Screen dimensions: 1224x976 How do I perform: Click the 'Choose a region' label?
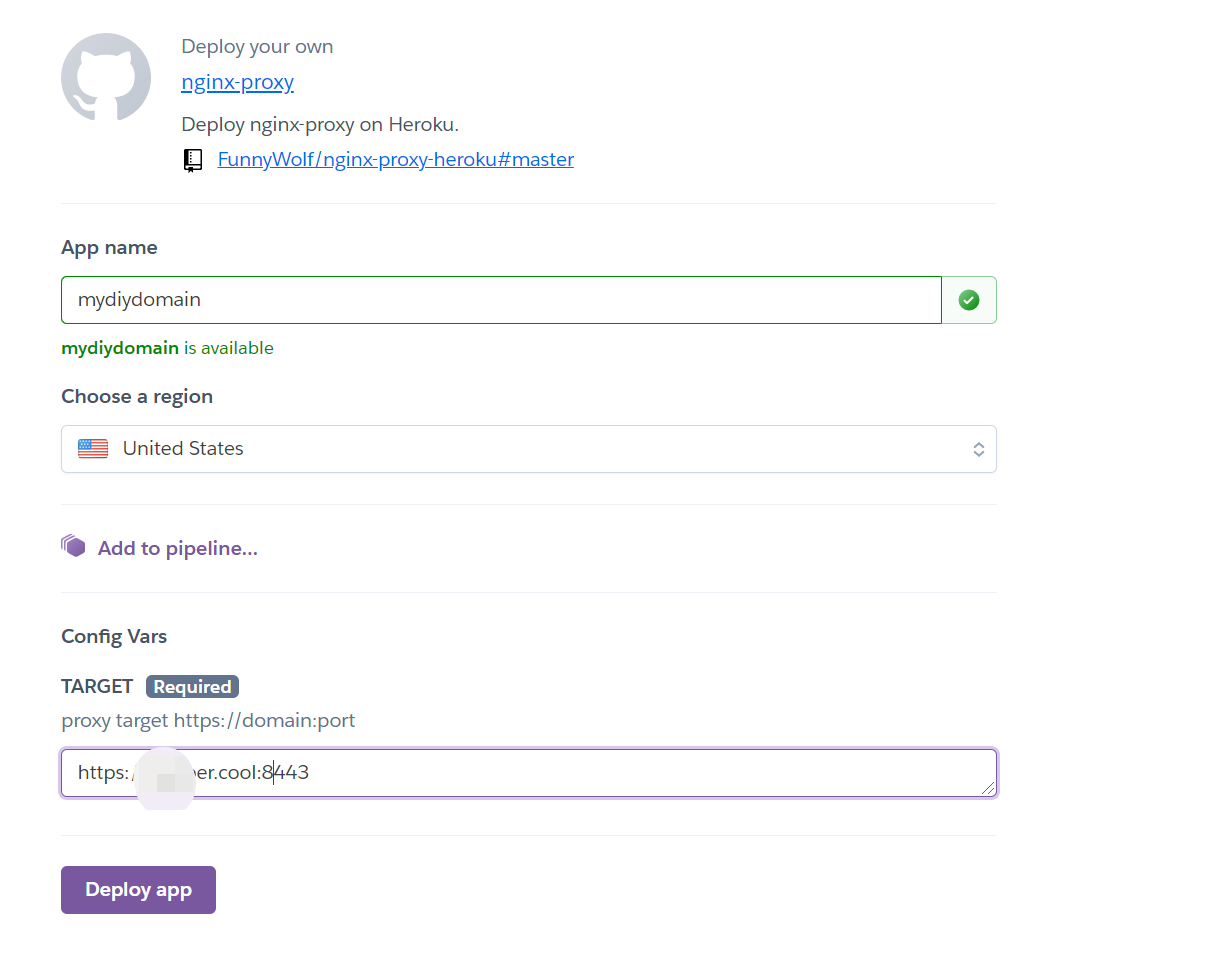[137, 396]
